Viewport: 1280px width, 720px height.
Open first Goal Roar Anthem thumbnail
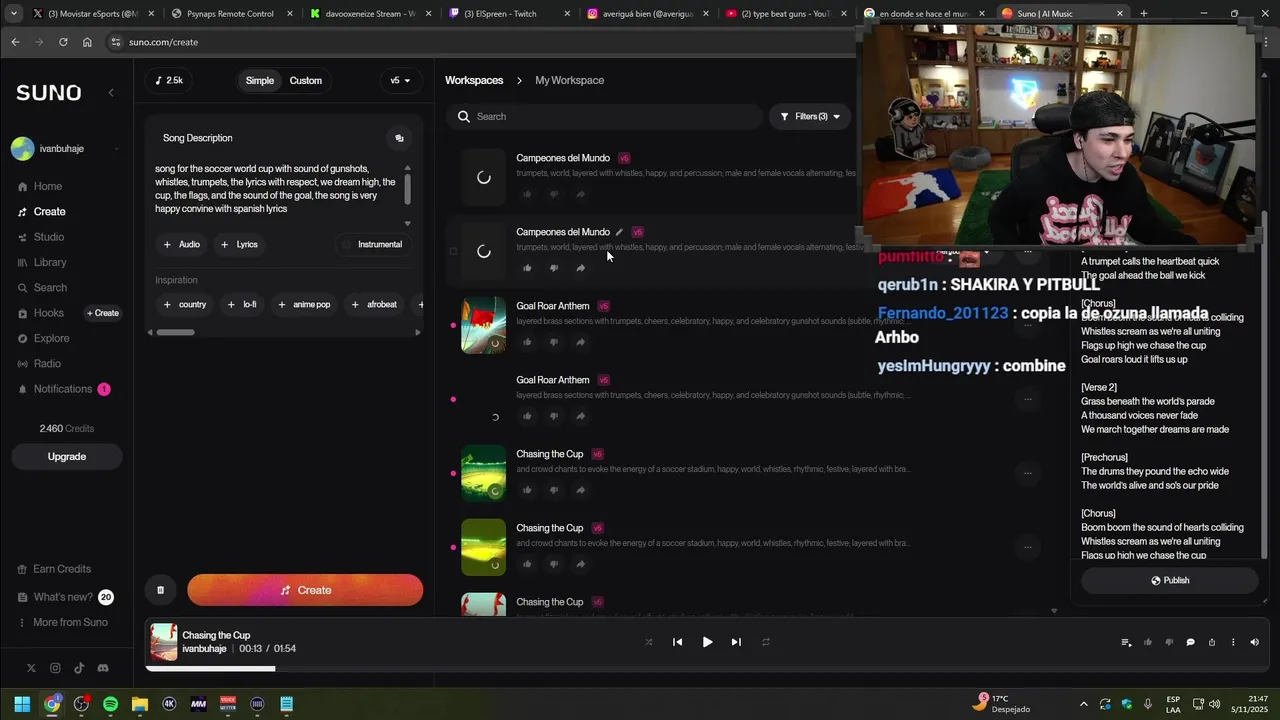483,324
